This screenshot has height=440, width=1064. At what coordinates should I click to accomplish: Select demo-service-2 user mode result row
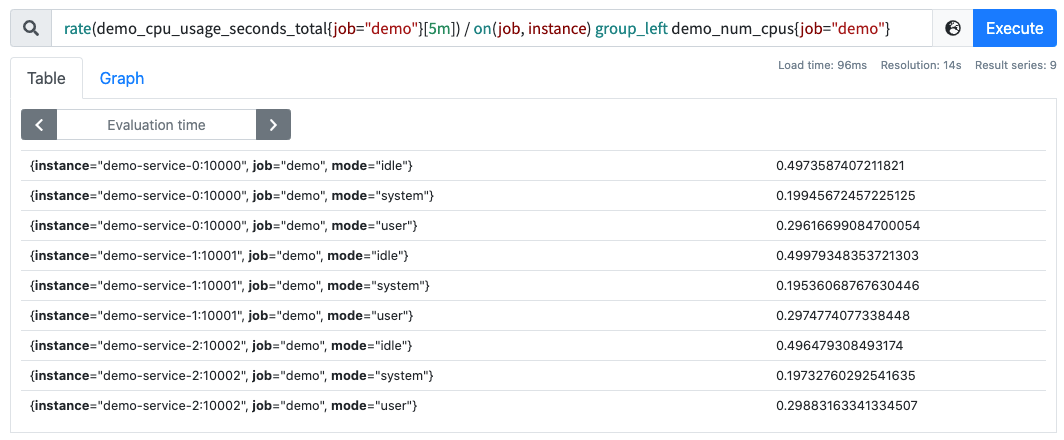point(533,406)
